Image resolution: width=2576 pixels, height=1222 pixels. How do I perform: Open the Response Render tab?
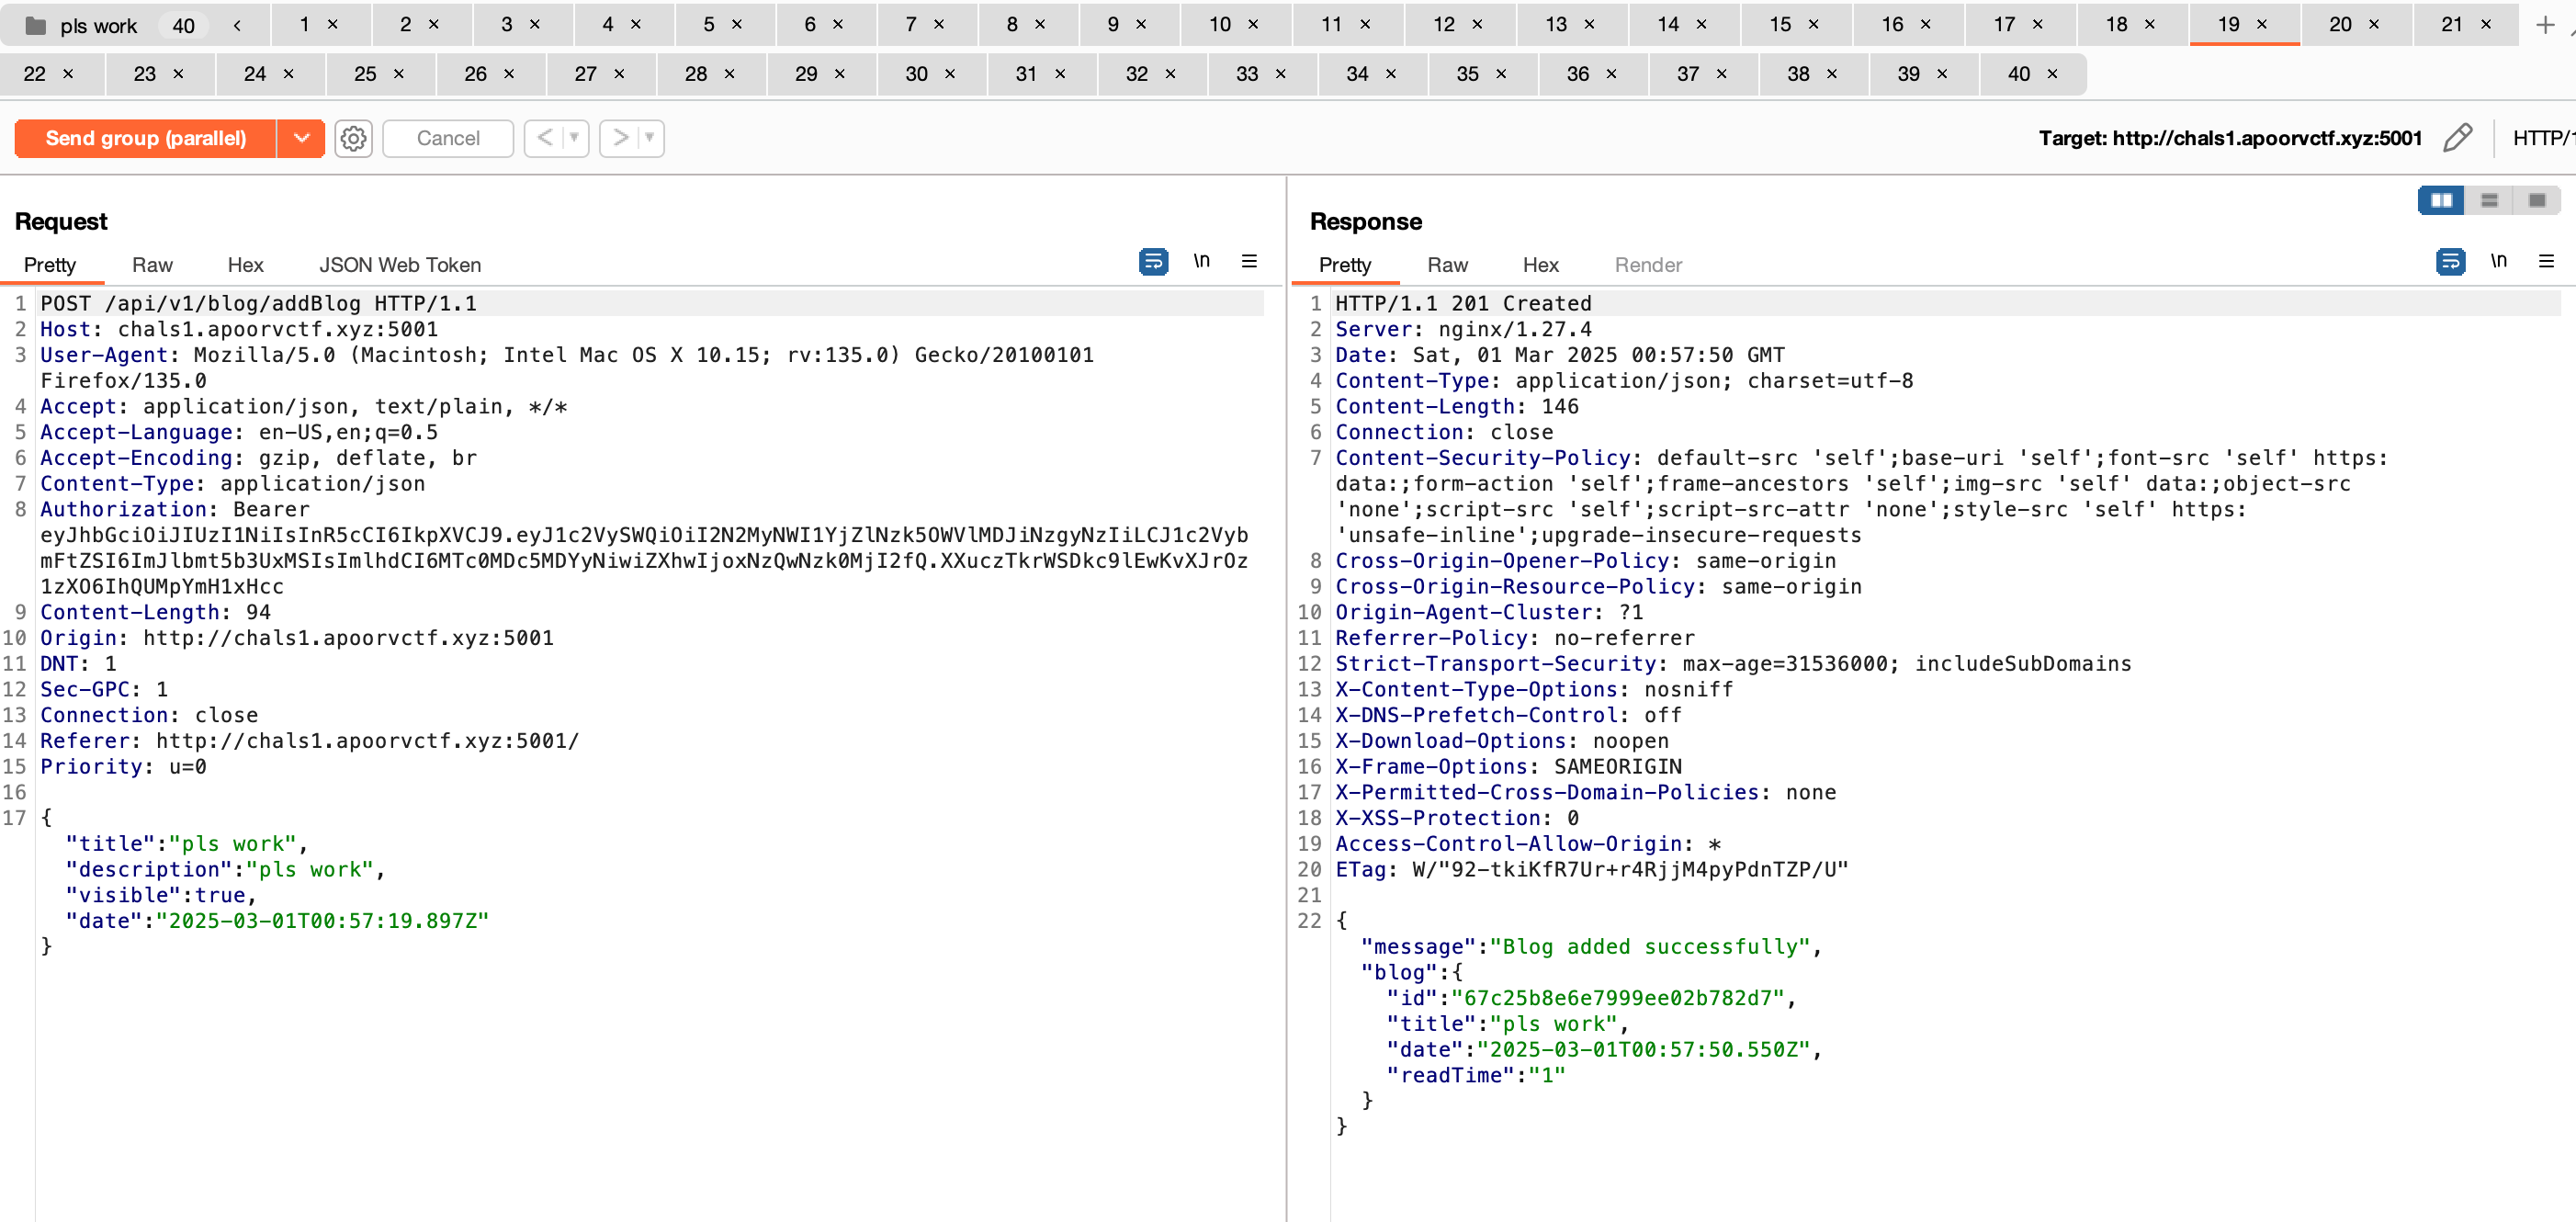click(x=1648, y=265)
